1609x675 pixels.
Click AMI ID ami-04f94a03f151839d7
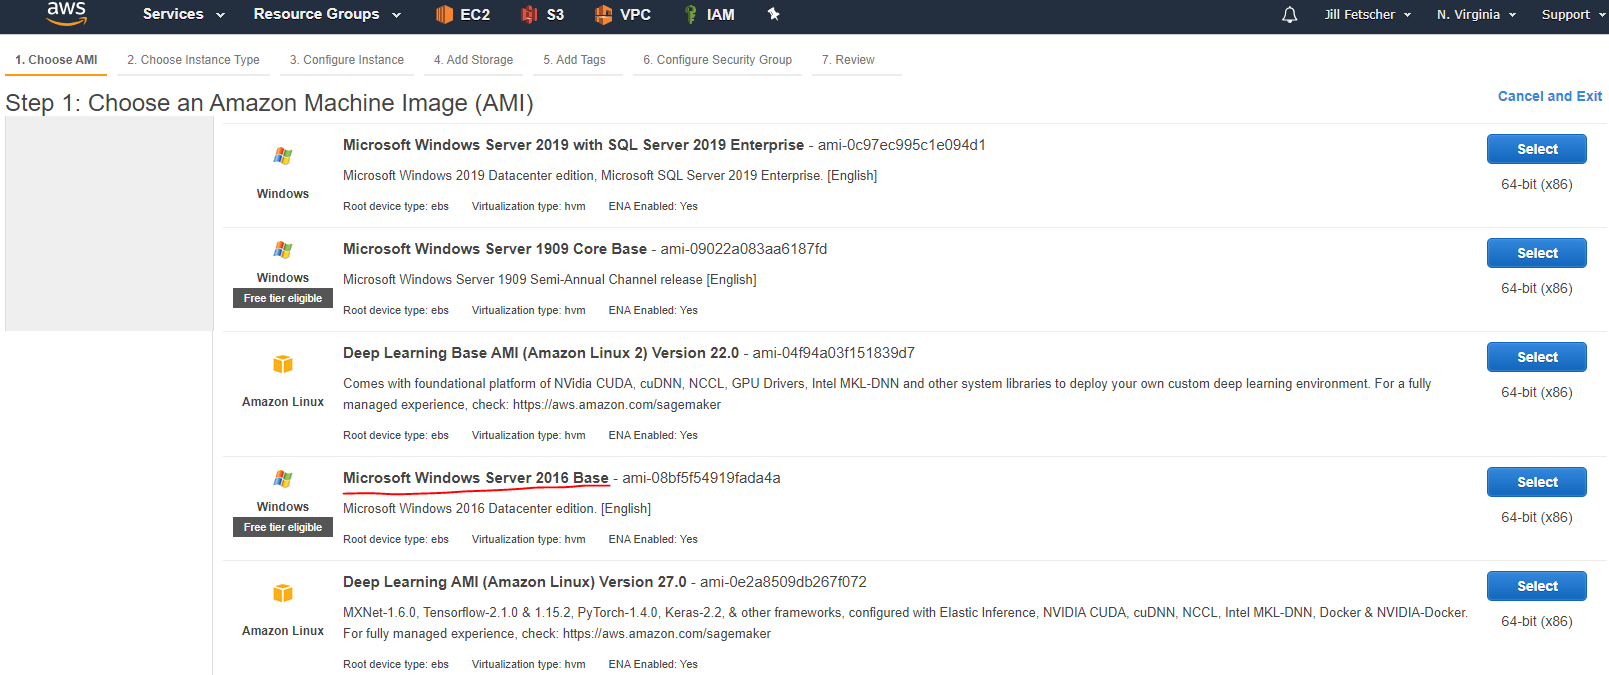pyautogui.click(x=834, y=353)
